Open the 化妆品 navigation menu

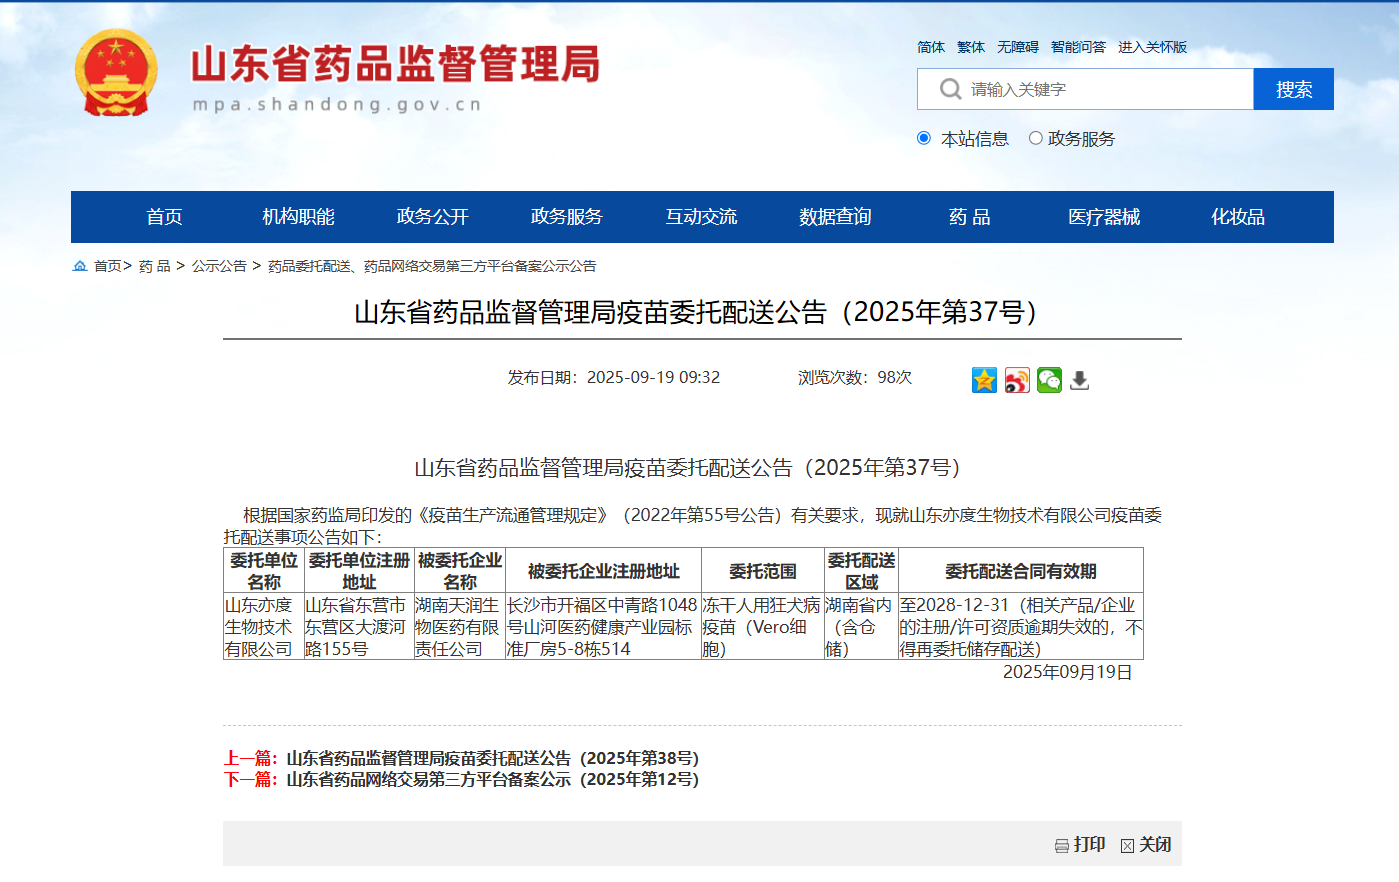click(1237, 217)
